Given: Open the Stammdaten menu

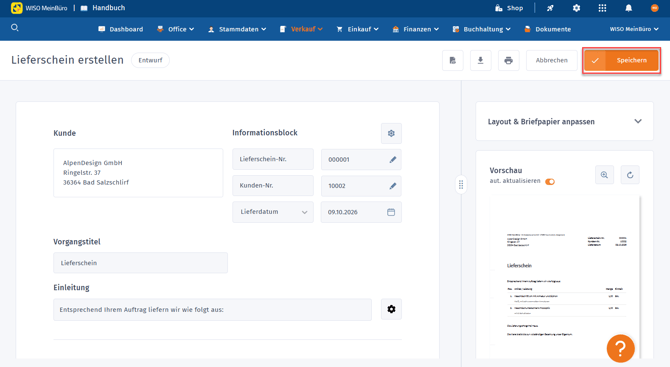Looking at the screenshot, I should pos(237,29).
